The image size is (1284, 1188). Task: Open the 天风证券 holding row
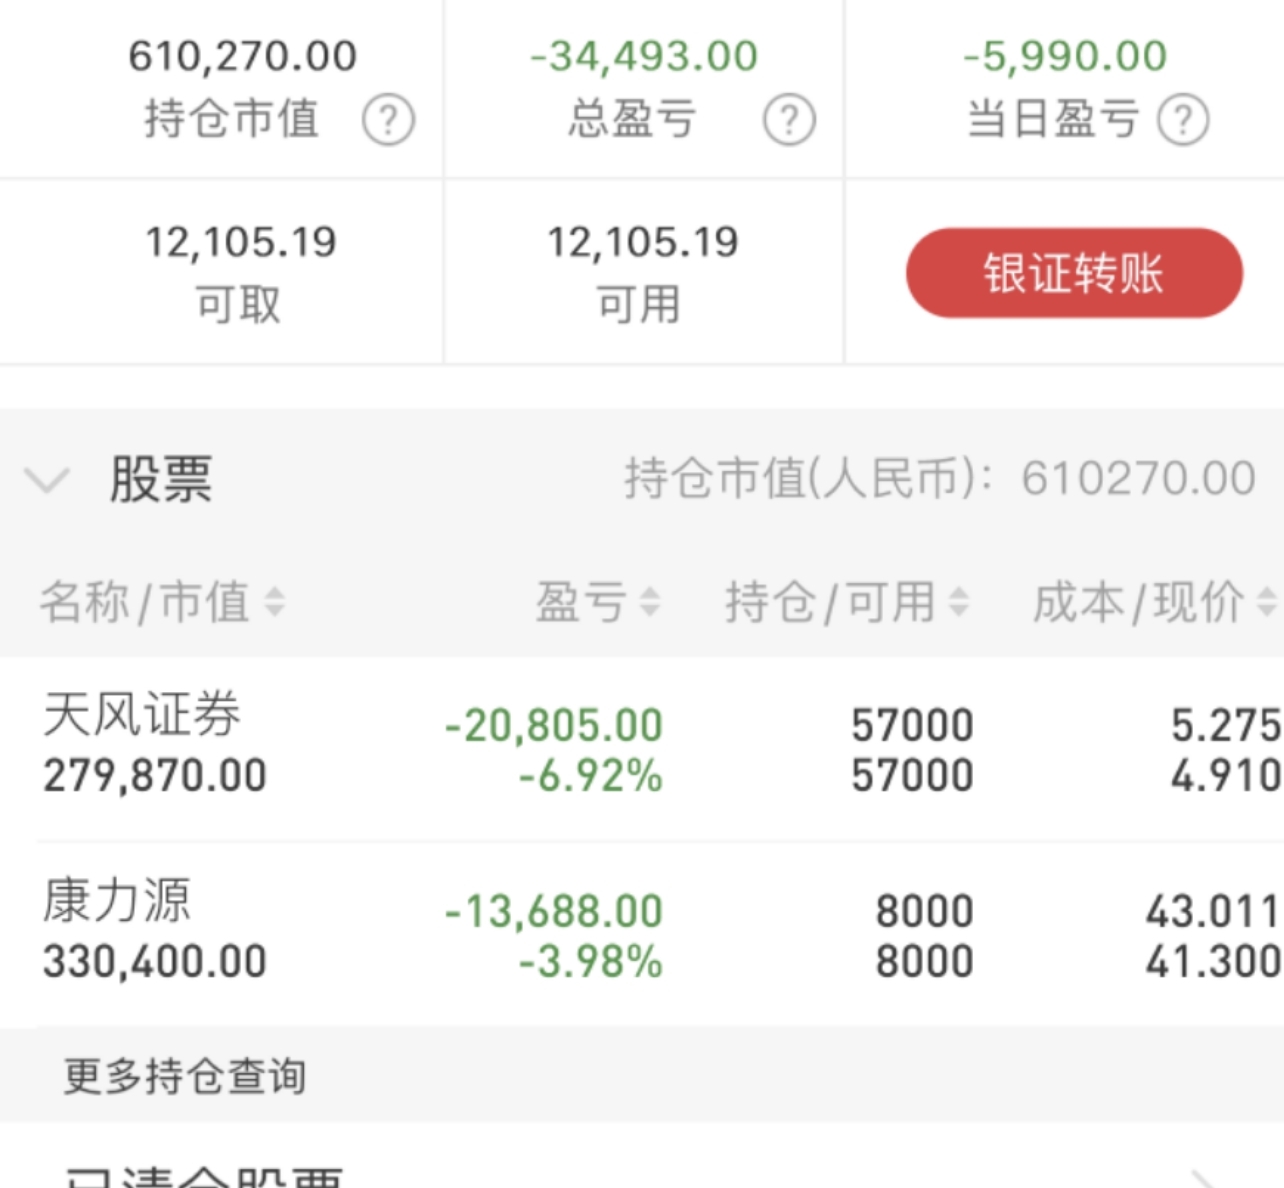[x=642, y=749]
